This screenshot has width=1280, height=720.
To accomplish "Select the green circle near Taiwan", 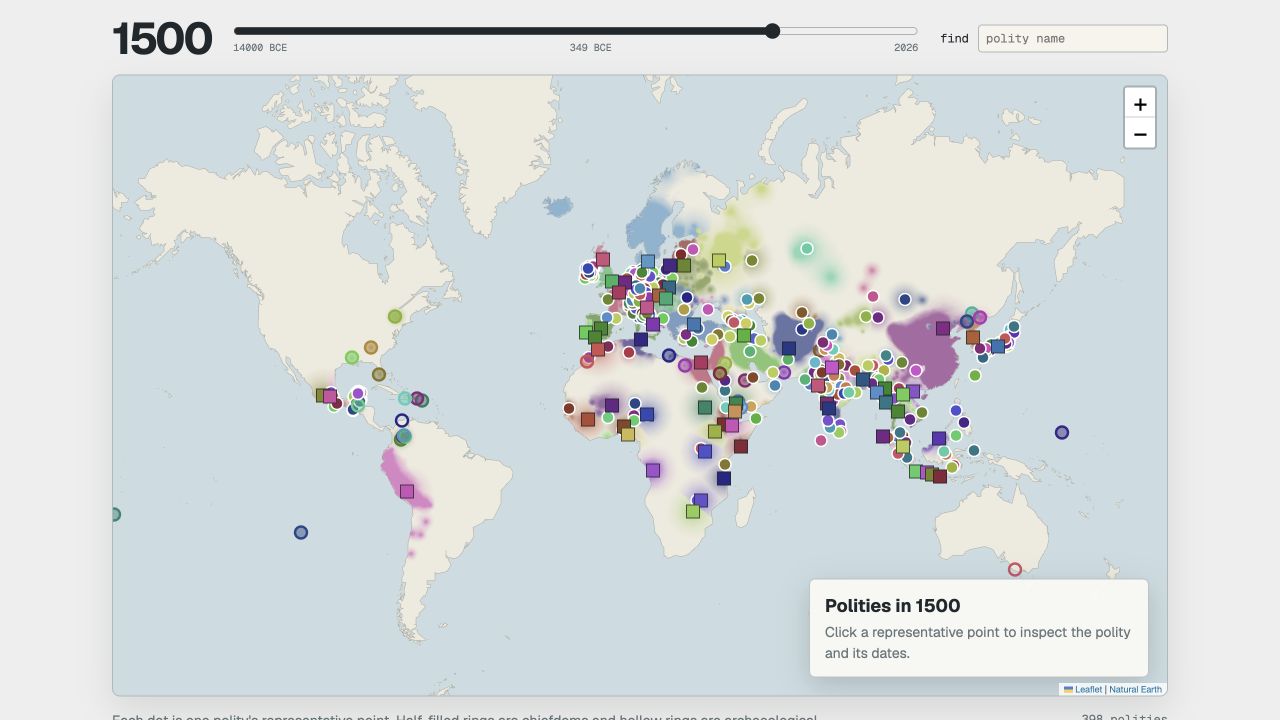I will click(x=975, y=376).
